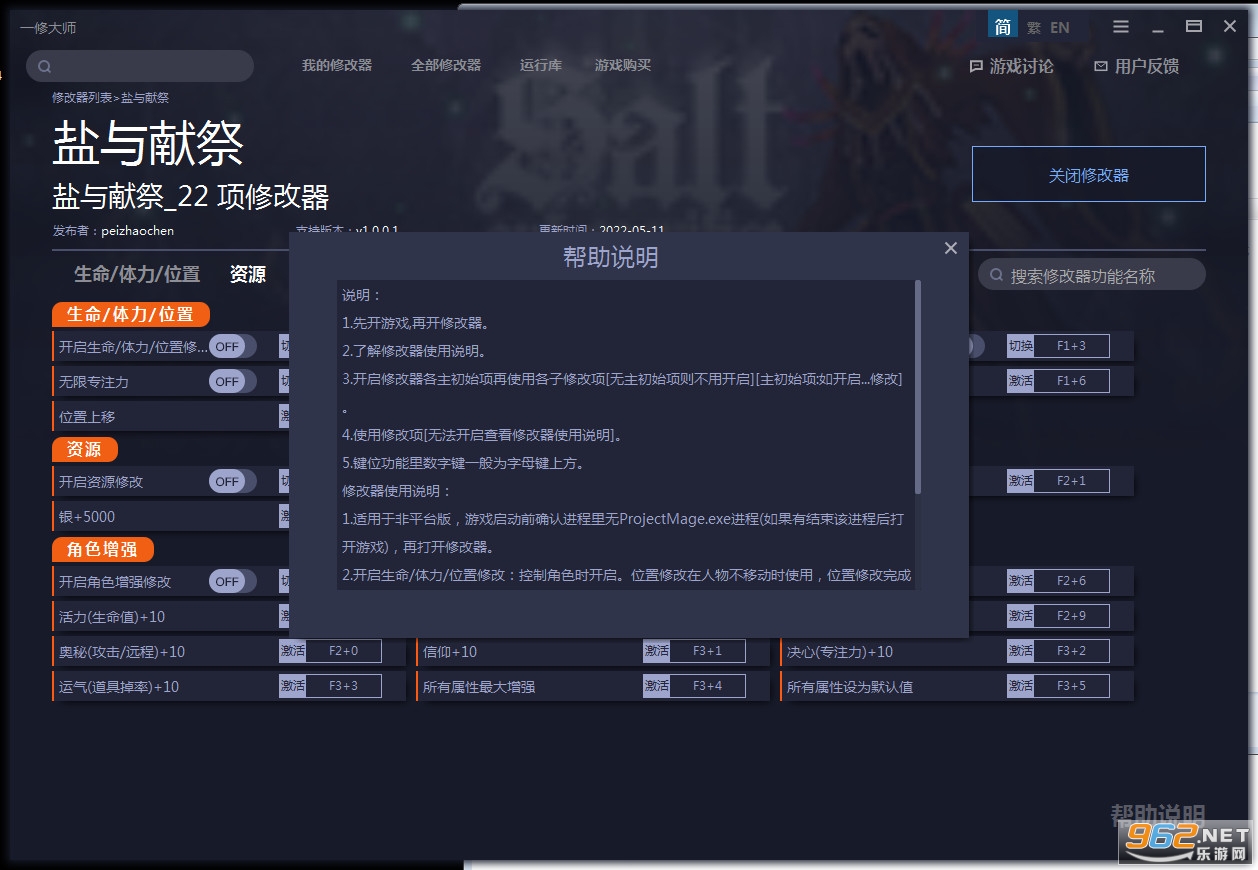Close the 帮助说明 help dialog
The width and height of the screenshot is (1258, 870).
[x=951, y=248]
